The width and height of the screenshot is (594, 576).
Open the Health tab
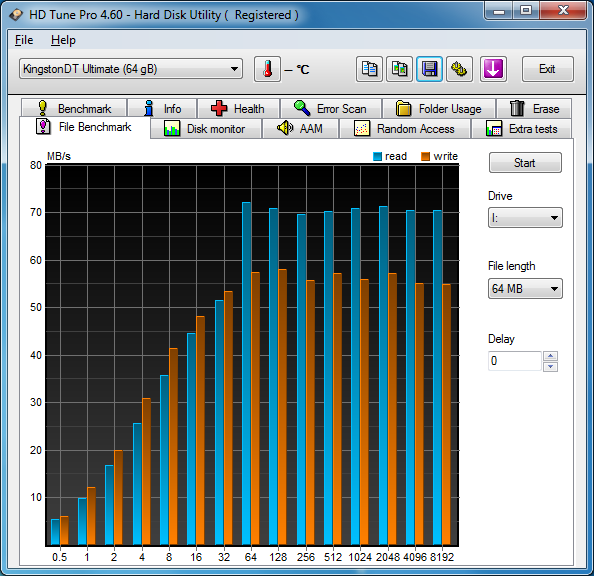point(238,109)
